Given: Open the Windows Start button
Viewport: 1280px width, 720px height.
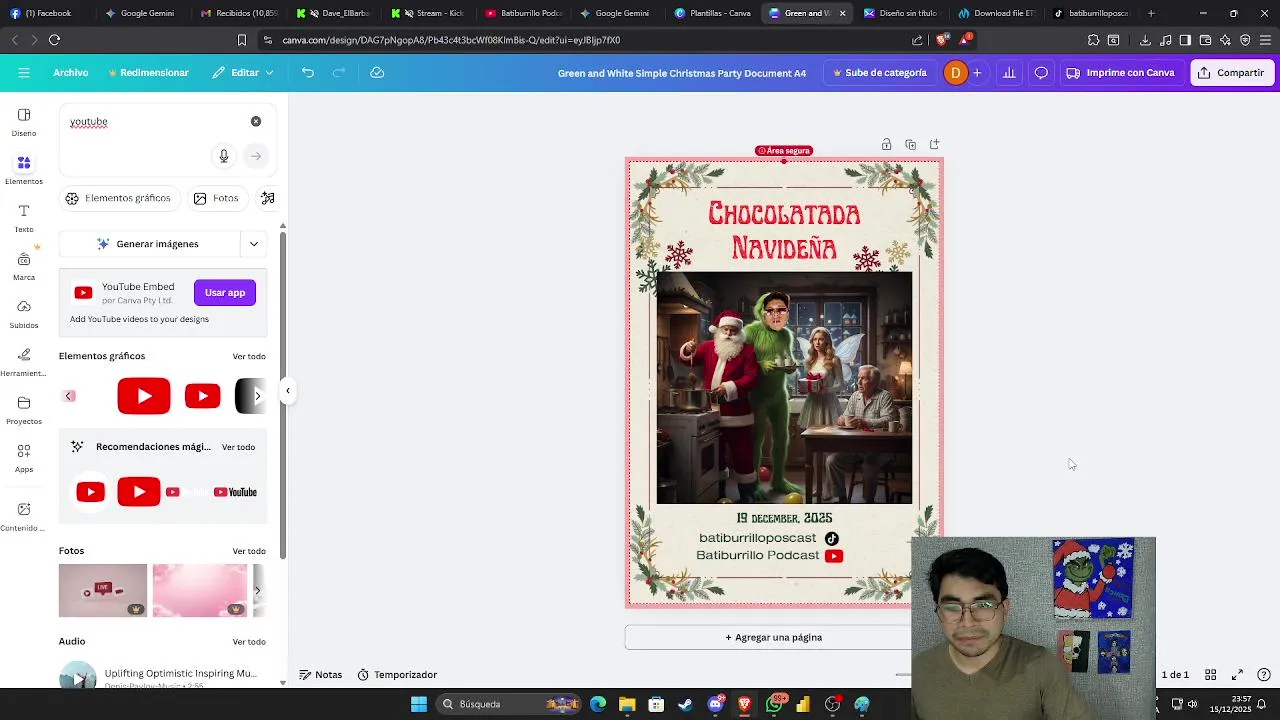Looking at the screenshot, I should coord(419,704).
